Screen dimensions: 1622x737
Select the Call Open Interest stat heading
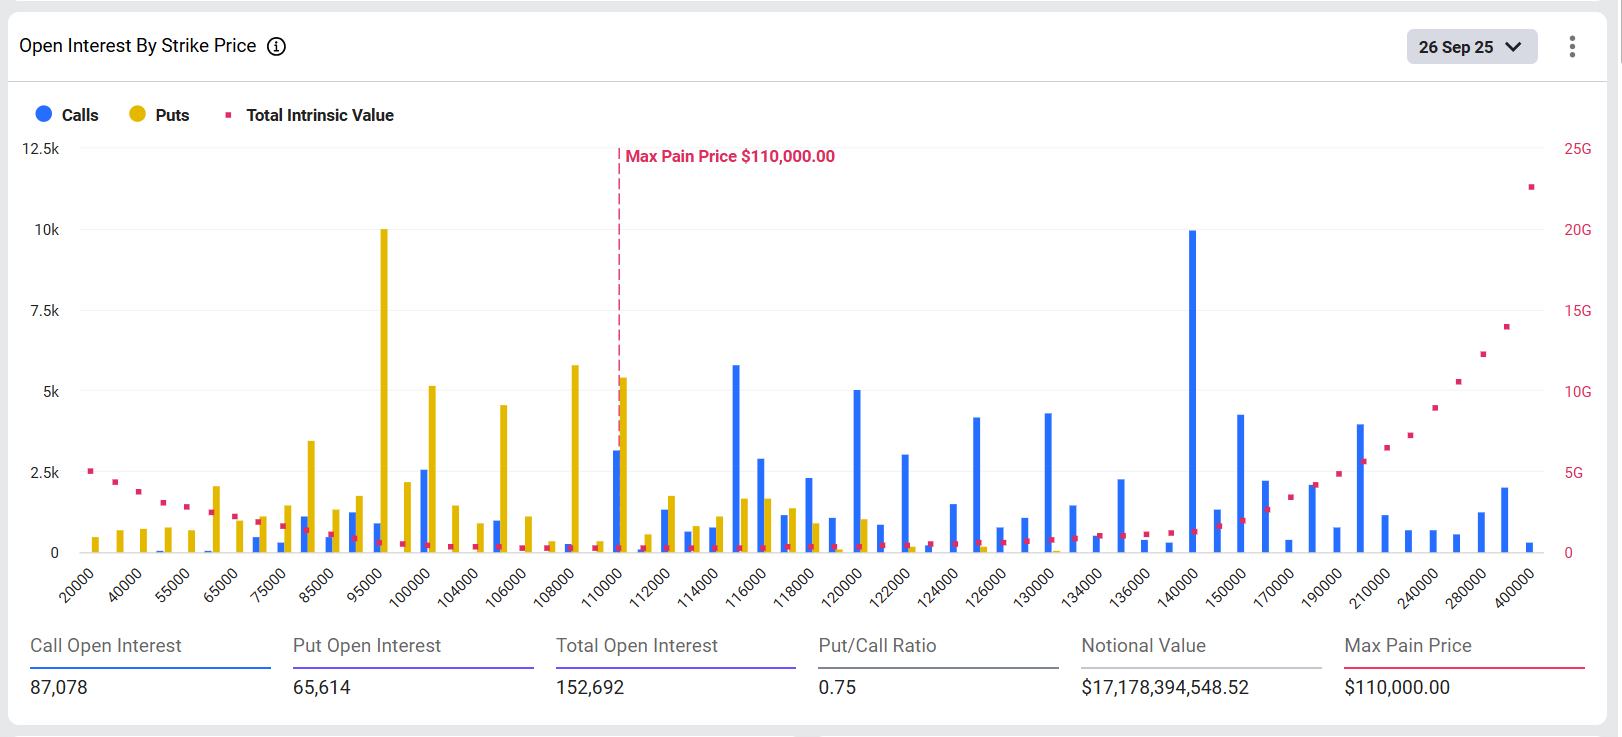(x=106, y=646)
